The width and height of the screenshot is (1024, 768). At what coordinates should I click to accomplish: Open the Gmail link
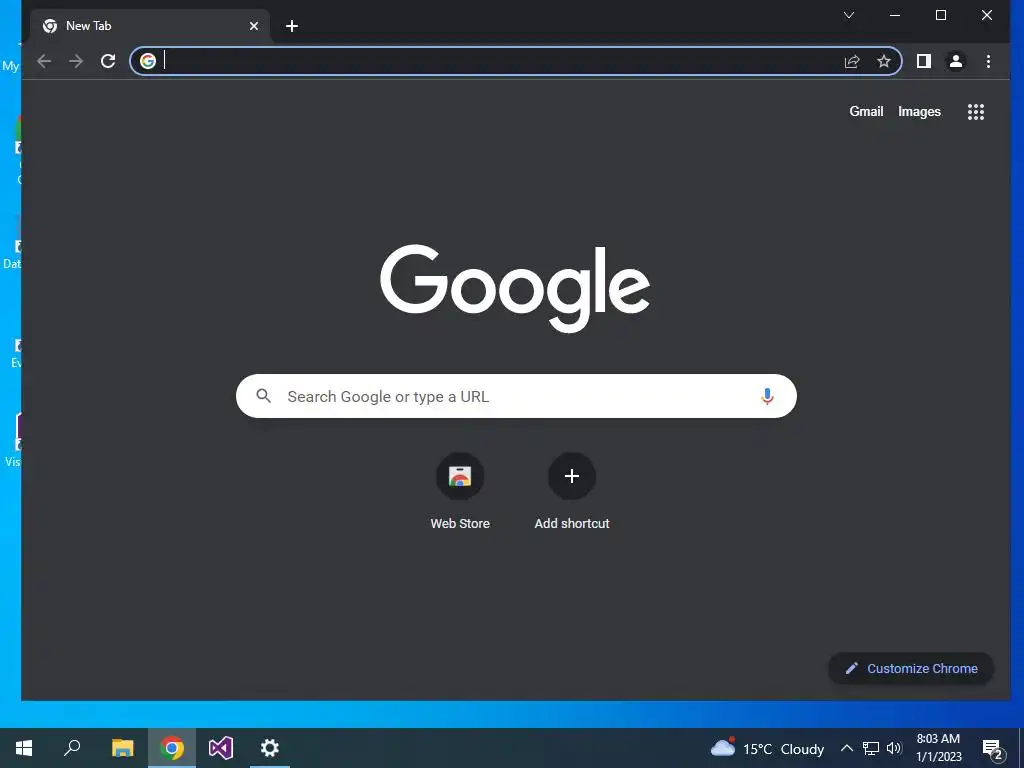pos(866,112)
